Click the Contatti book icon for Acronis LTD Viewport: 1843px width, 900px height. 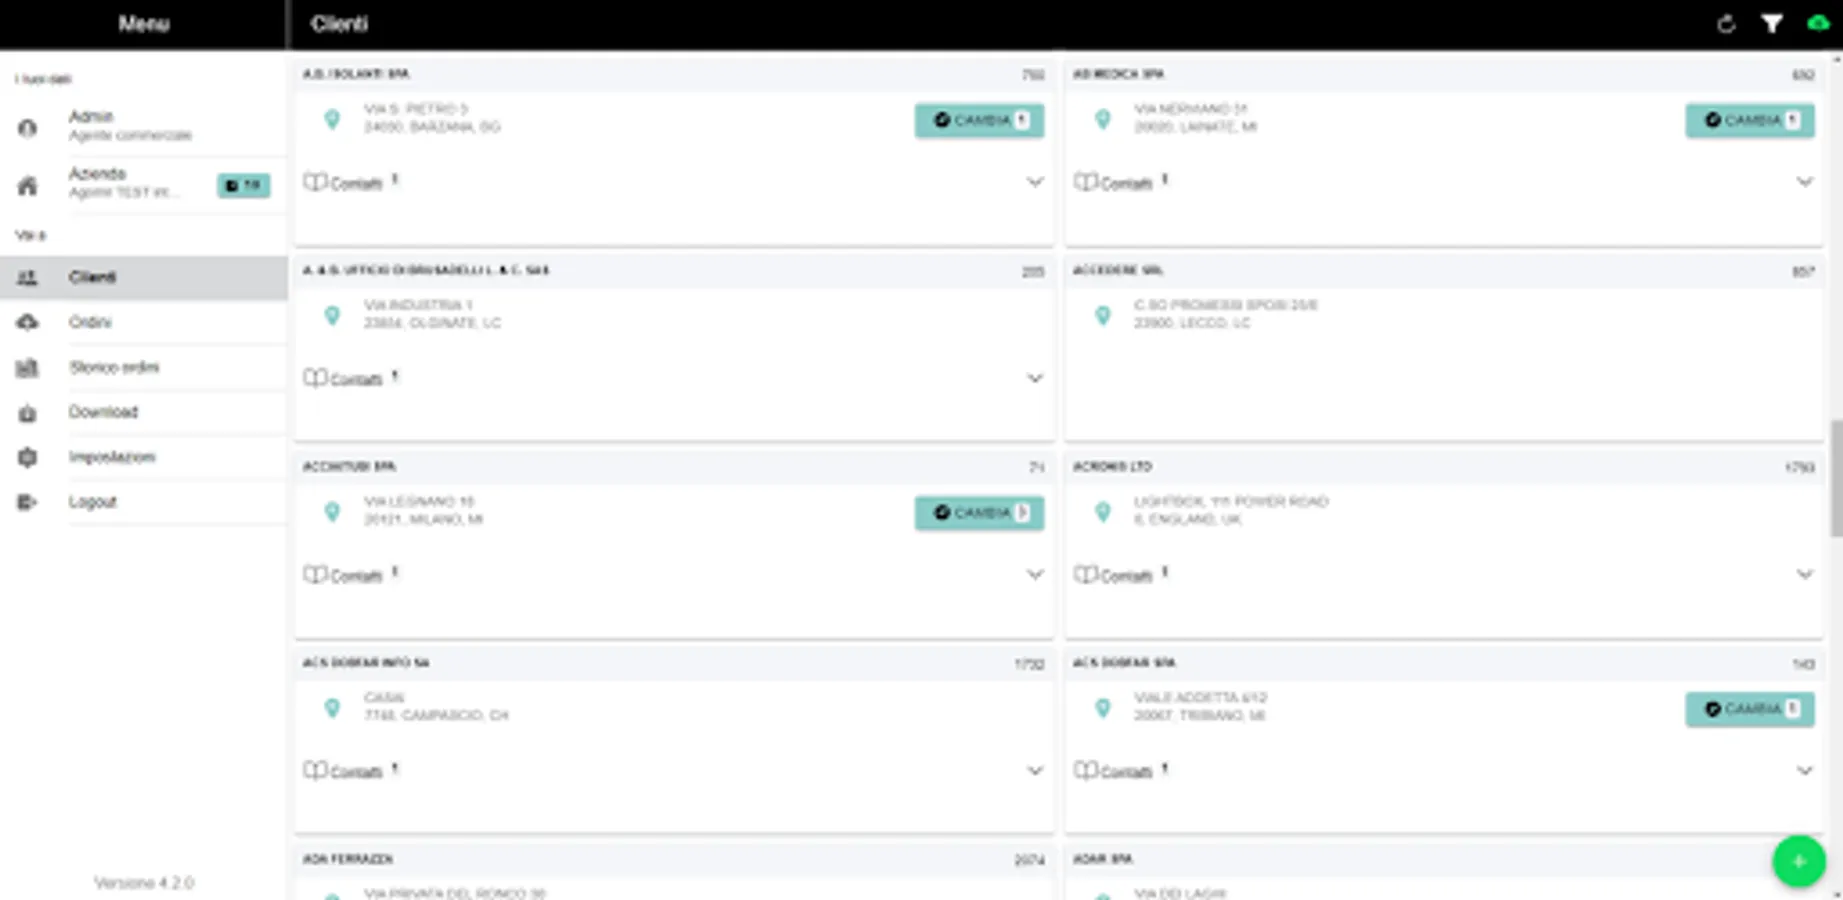click(x=1085, y=574)
